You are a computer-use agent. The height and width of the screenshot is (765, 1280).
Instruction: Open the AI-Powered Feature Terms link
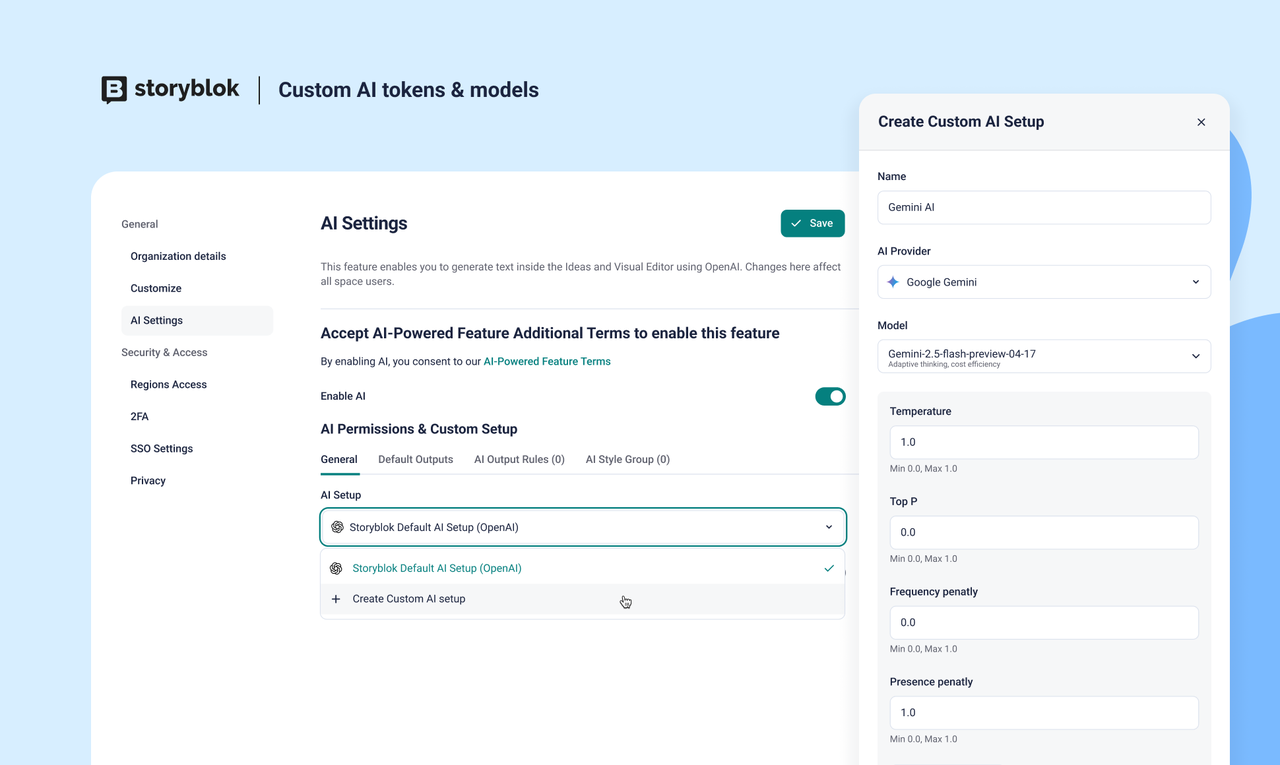pos(547,361)
